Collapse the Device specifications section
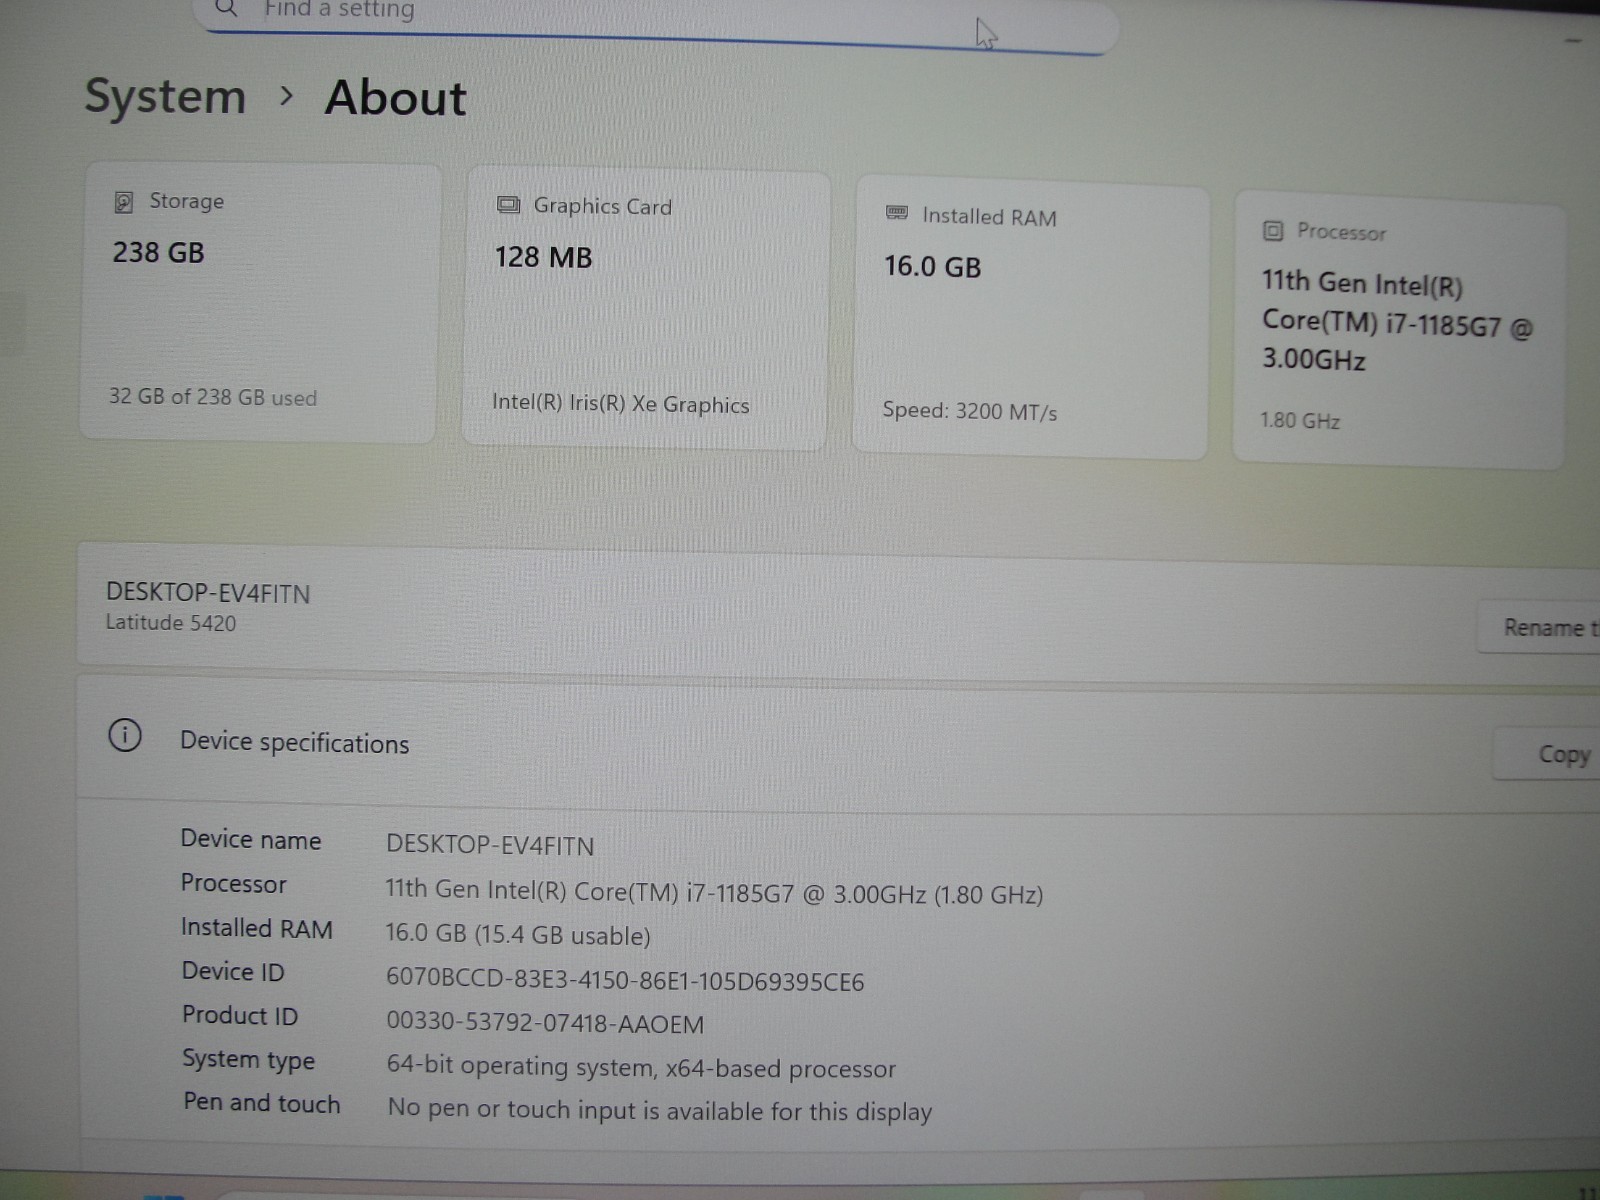This screenshot has height=1200, width=1600. (838, 742)
